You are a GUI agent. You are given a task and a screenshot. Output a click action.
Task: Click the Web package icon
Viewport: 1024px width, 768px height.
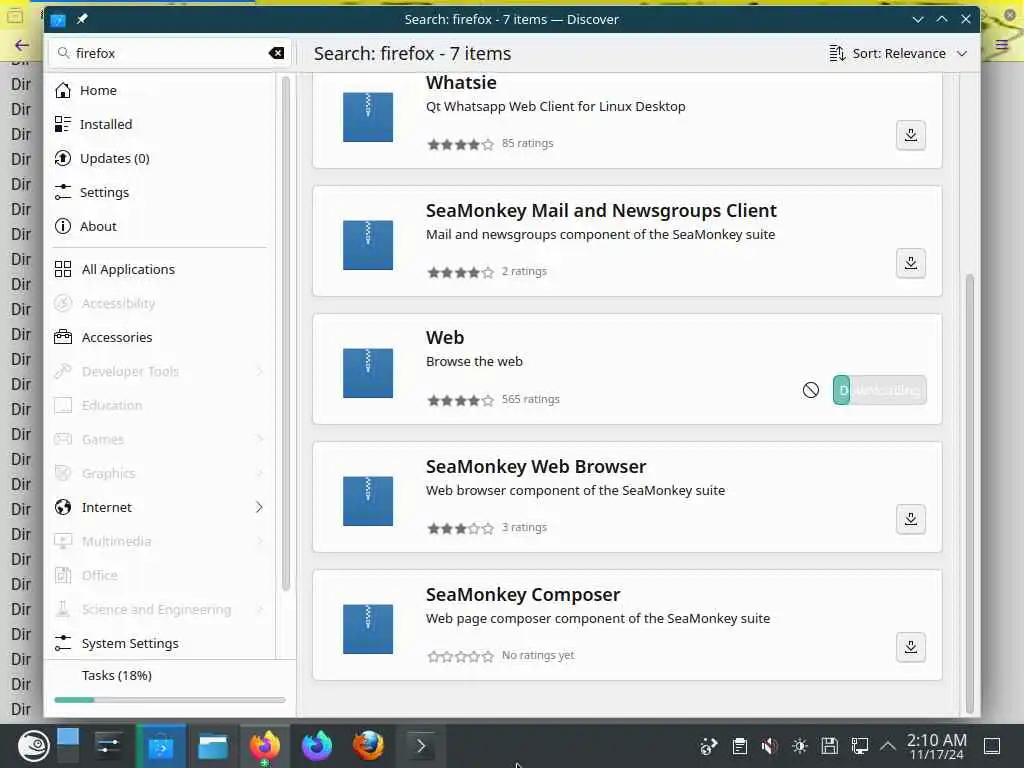click(368, 373)
